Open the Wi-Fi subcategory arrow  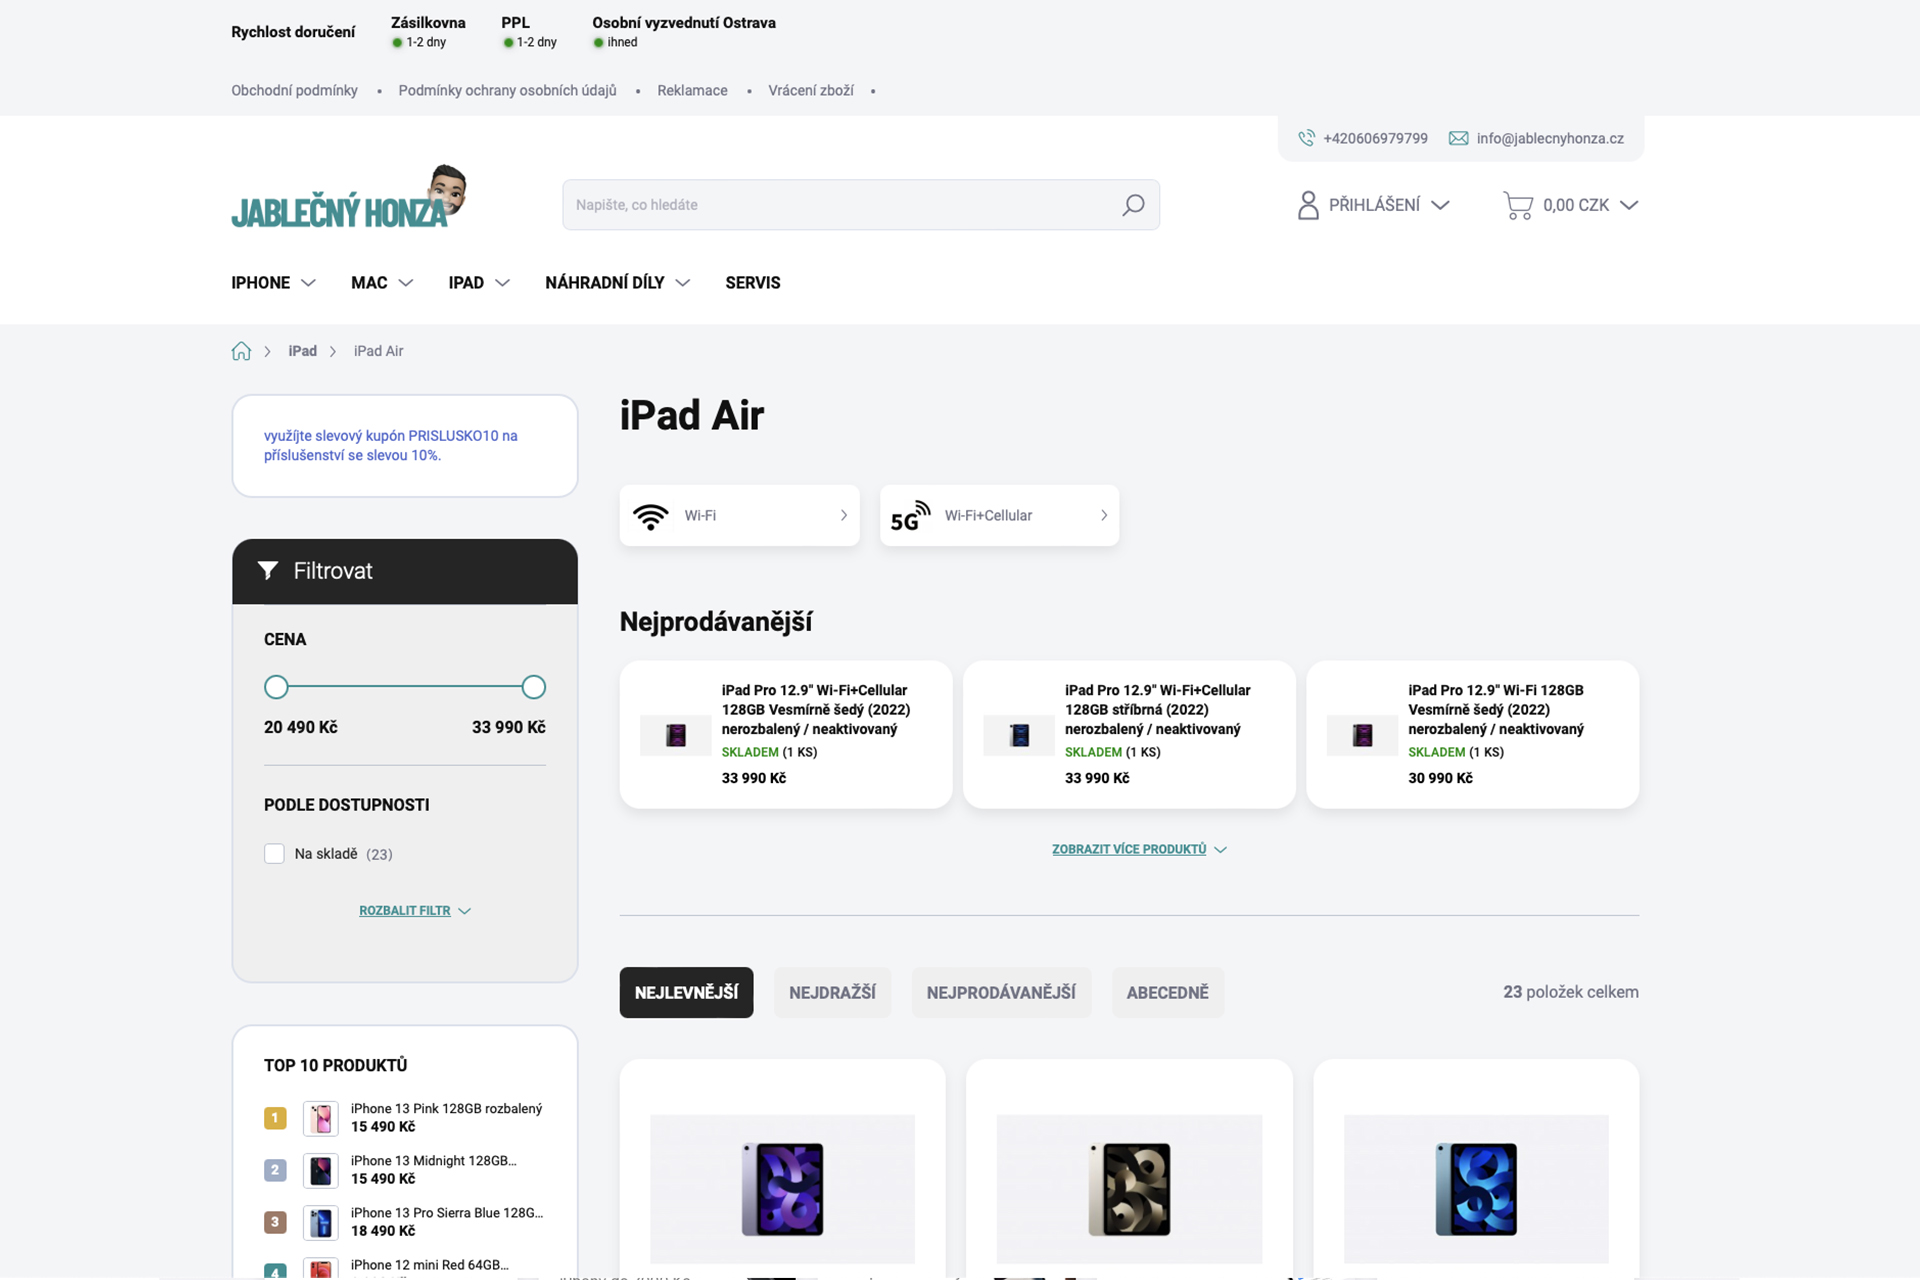844,515
